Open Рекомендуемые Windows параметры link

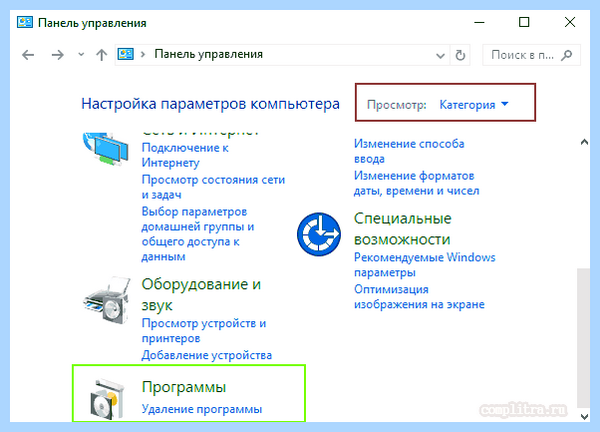coord(424,265)
